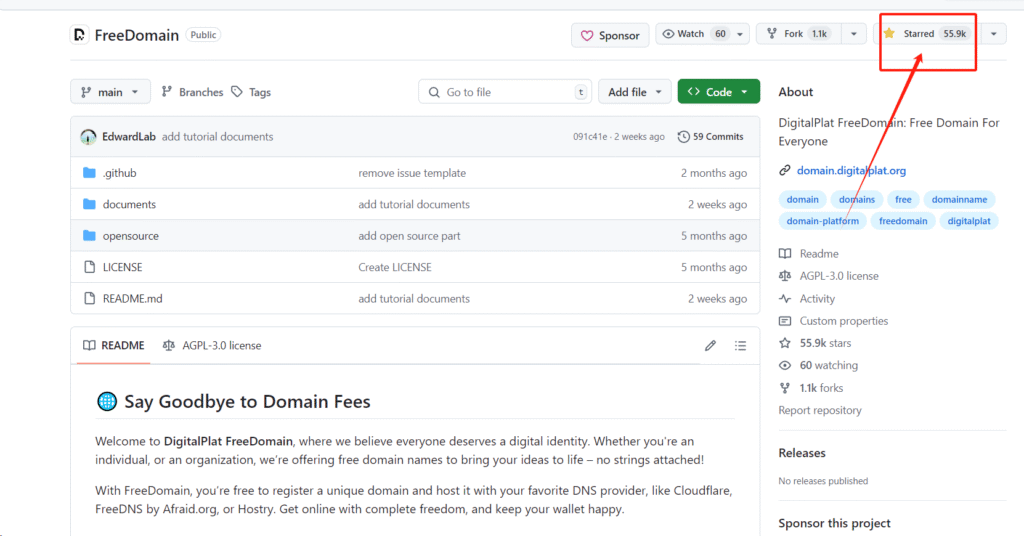Image resolution: width=1024 pixels, height=536 pixels.
Task: Click the heart Sponsor button
Action: (x=610, y=35)
